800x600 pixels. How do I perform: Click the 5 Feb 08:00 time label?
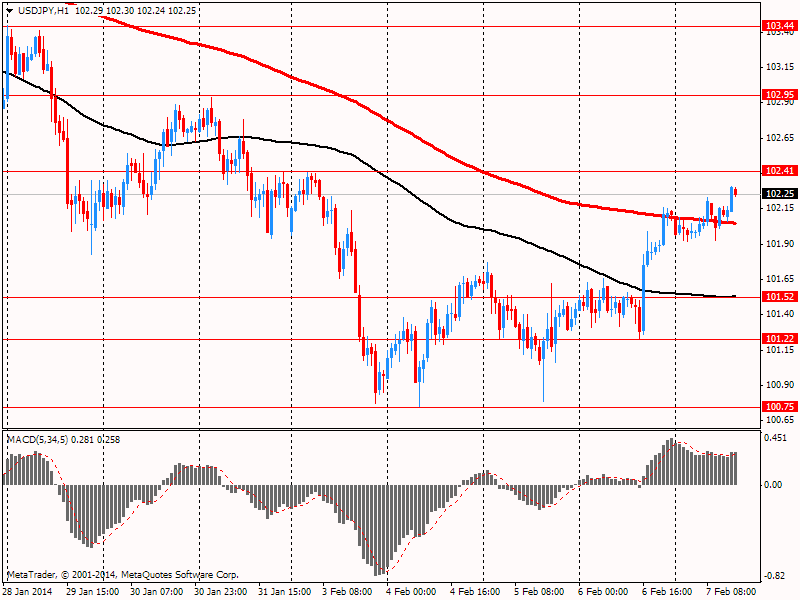tap(539, 591)
